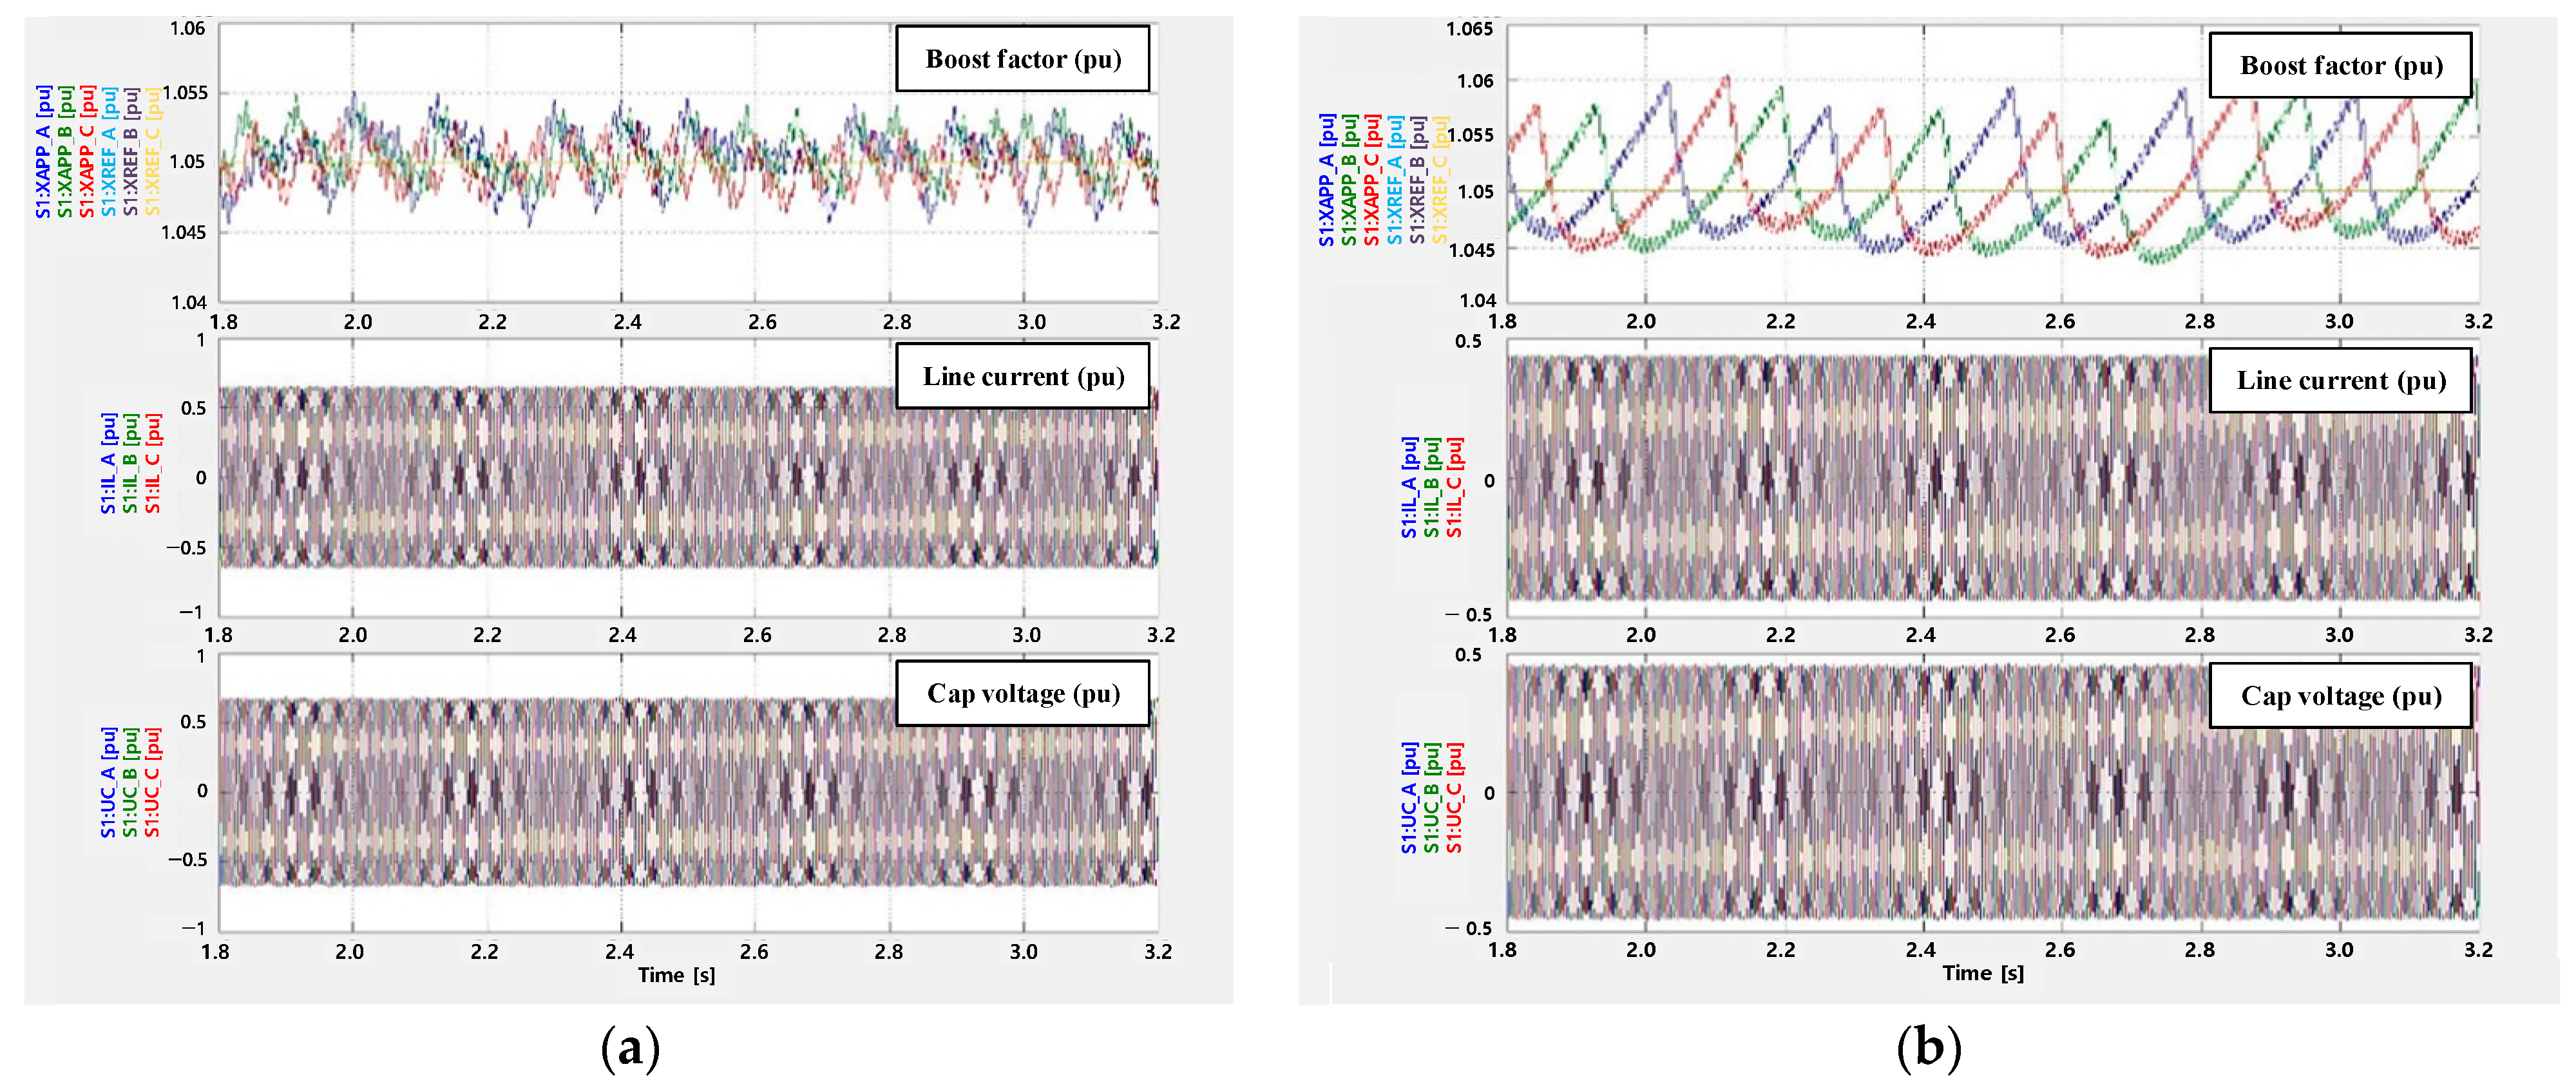Viewport: 2576px width, 1089px height.
Task: Click the Line current label in panel (b)
Action: tap(2340, 380)
